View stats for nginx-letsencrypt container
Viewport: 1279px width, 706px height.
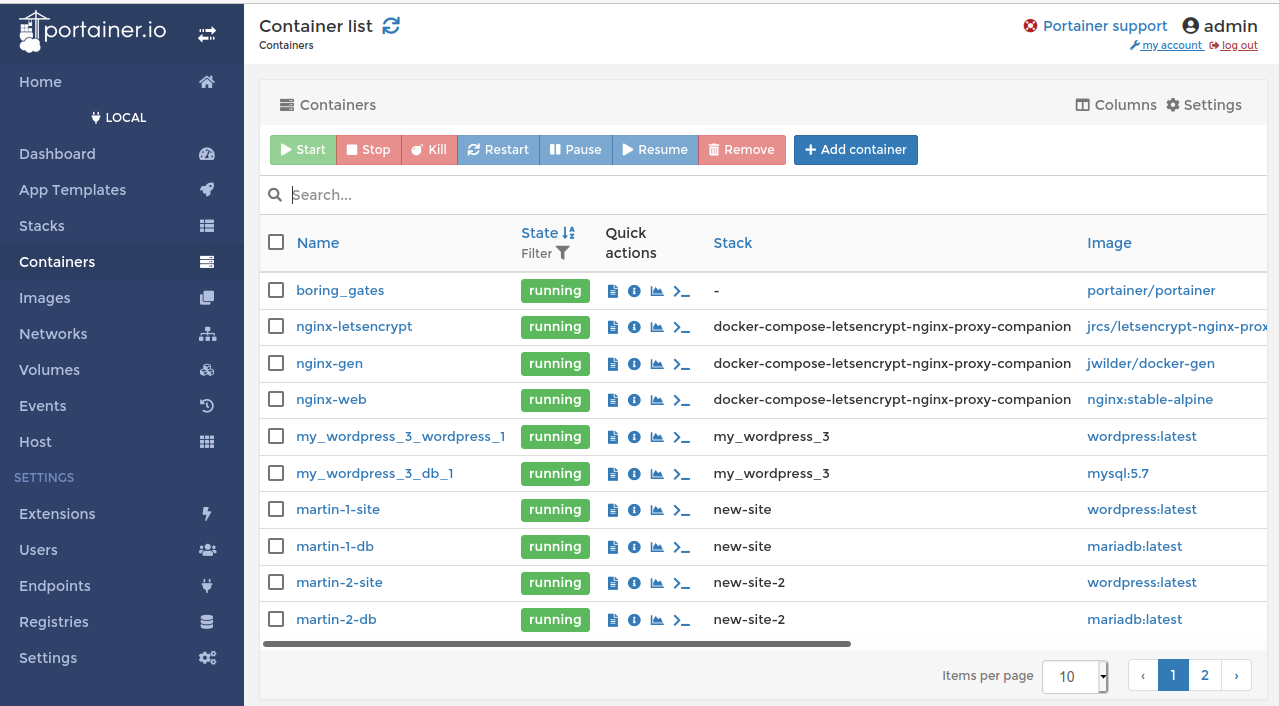656,327
